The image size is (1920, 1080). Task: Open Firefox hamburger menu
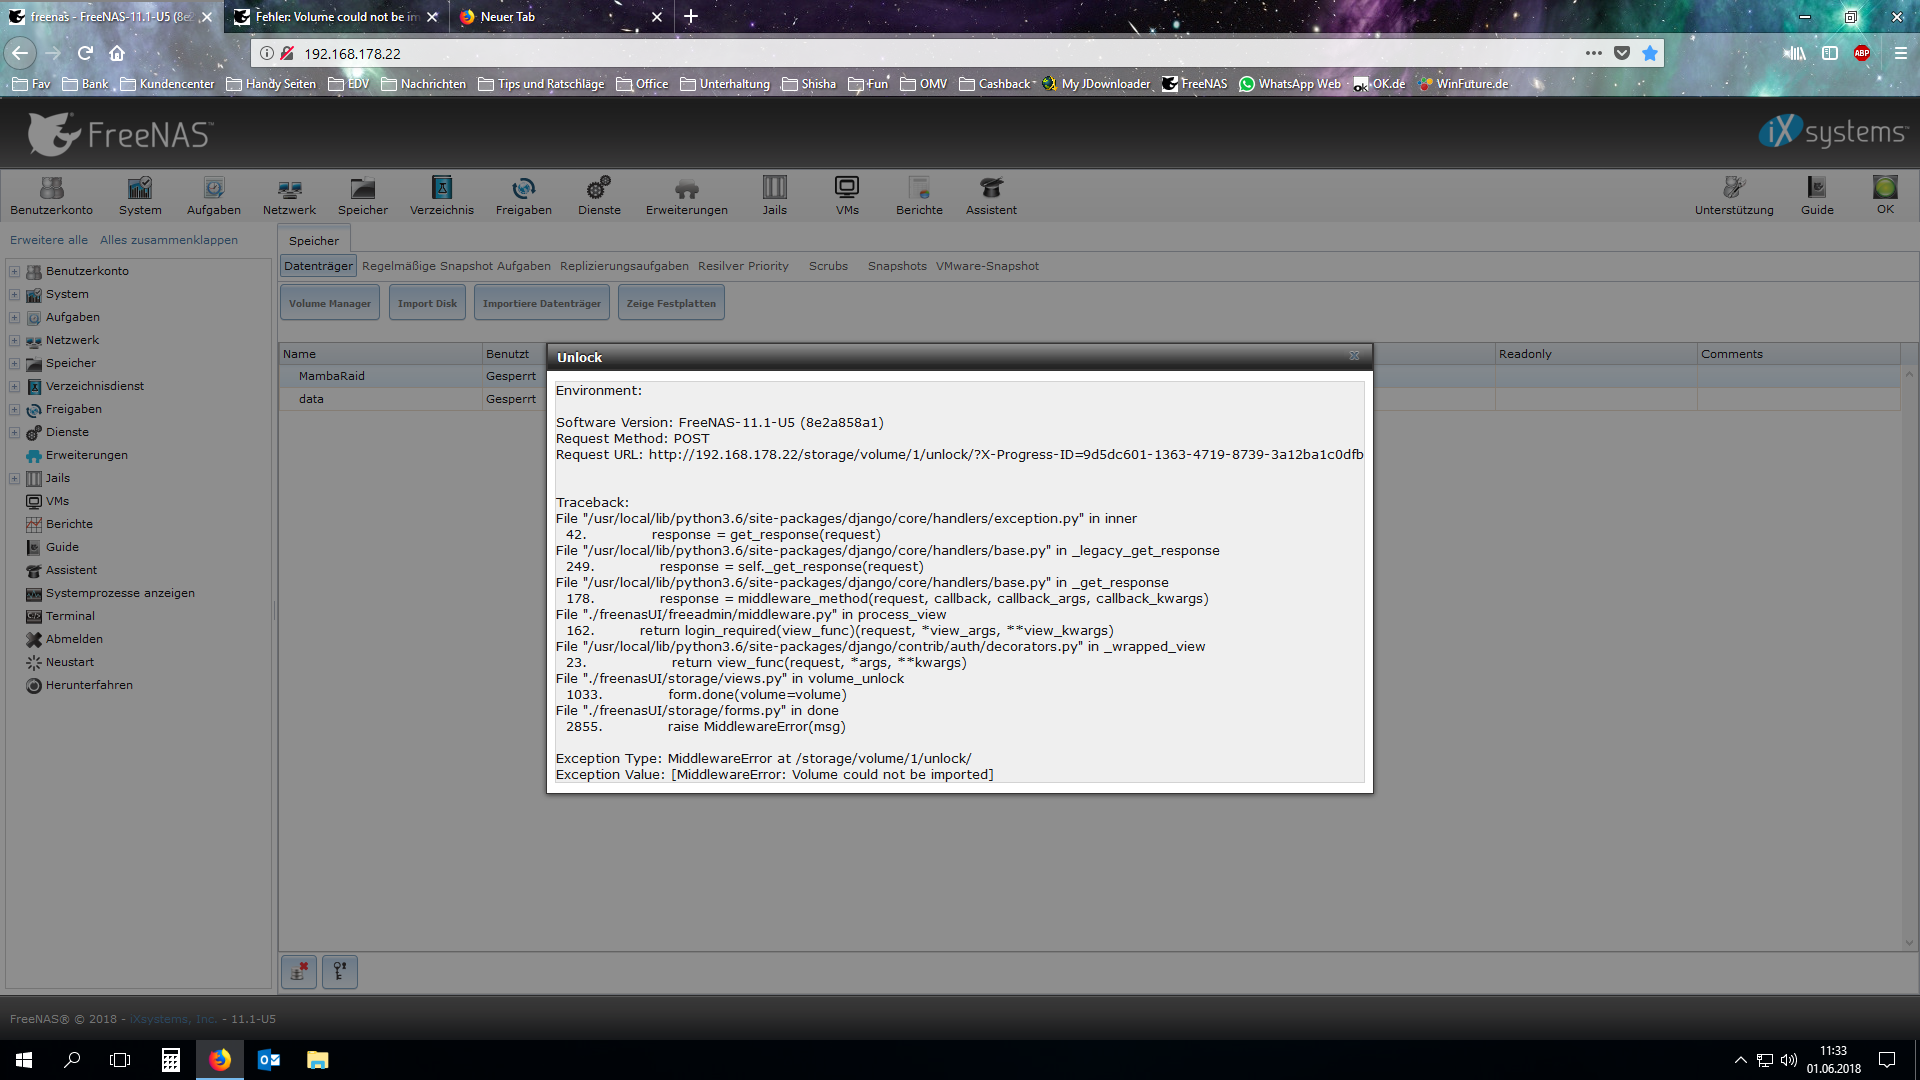(1901, 53)
